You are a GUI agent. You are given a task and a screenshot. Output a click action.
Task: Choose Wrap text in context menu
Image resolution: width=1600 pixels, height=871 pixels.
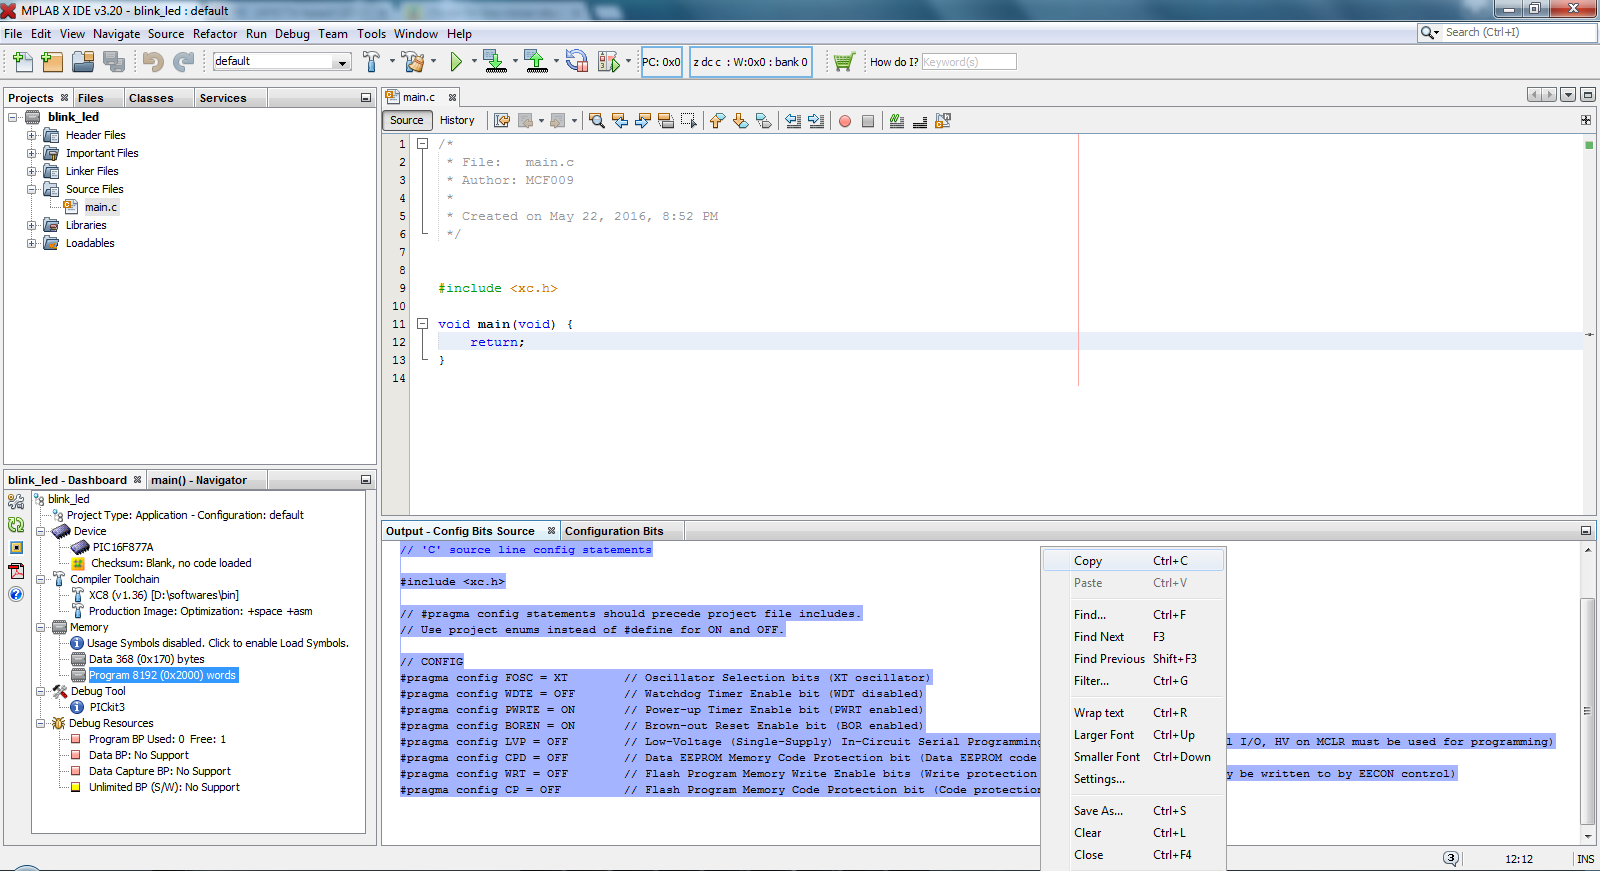[x=1133, y=713]
